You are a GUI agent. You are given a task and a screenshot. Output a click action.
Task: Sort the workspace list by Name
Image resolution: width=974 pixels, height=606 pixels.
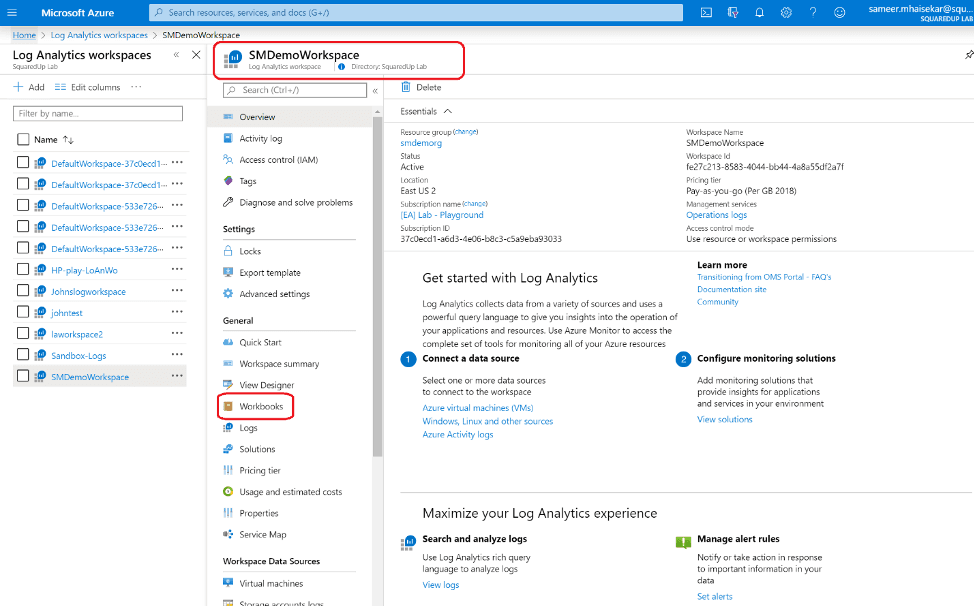coord(68,140)
